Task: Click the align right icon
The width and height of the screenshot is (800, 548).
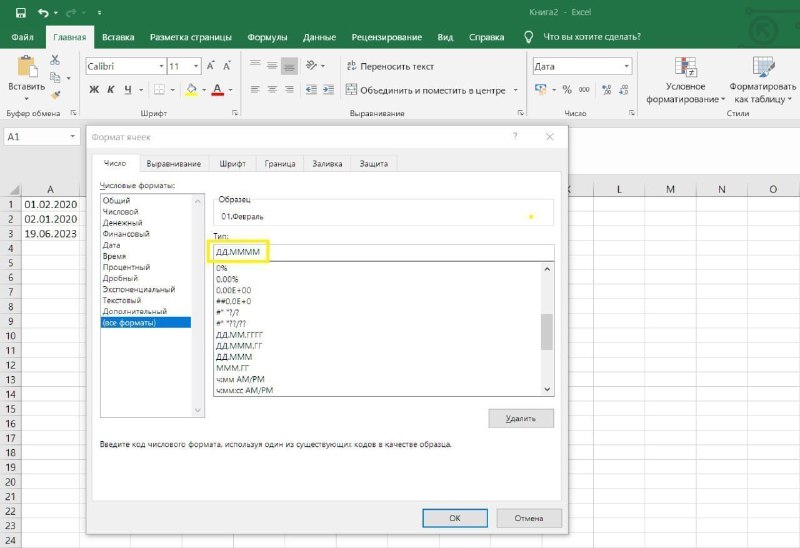Action: (x=289, y=90)
